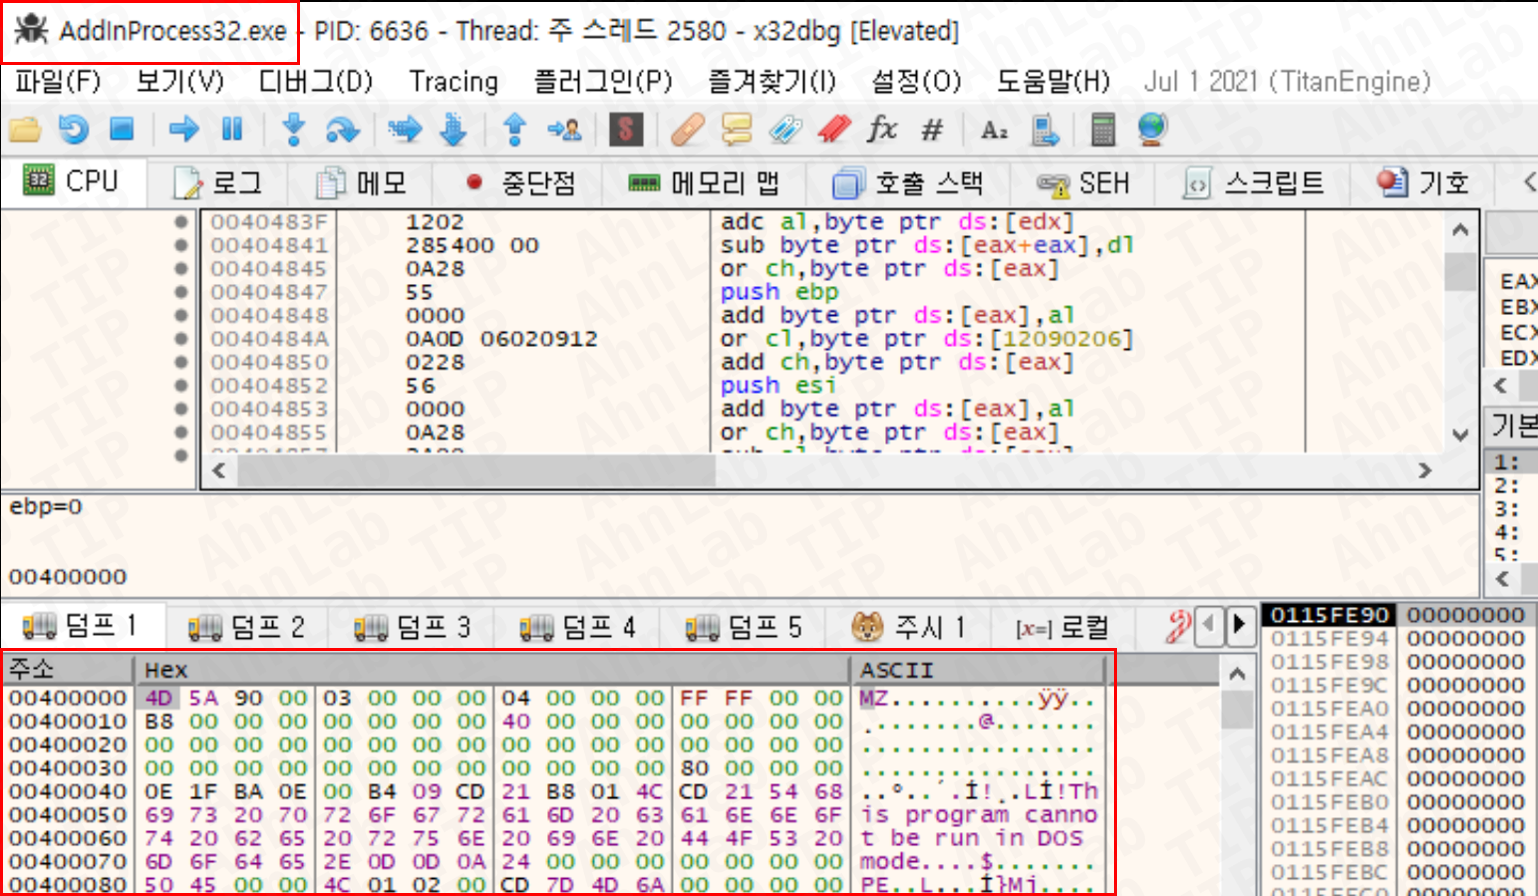Click the Trace Over toolbar icon
This screenshot has width=1538, height=896.
pos(453,129)
